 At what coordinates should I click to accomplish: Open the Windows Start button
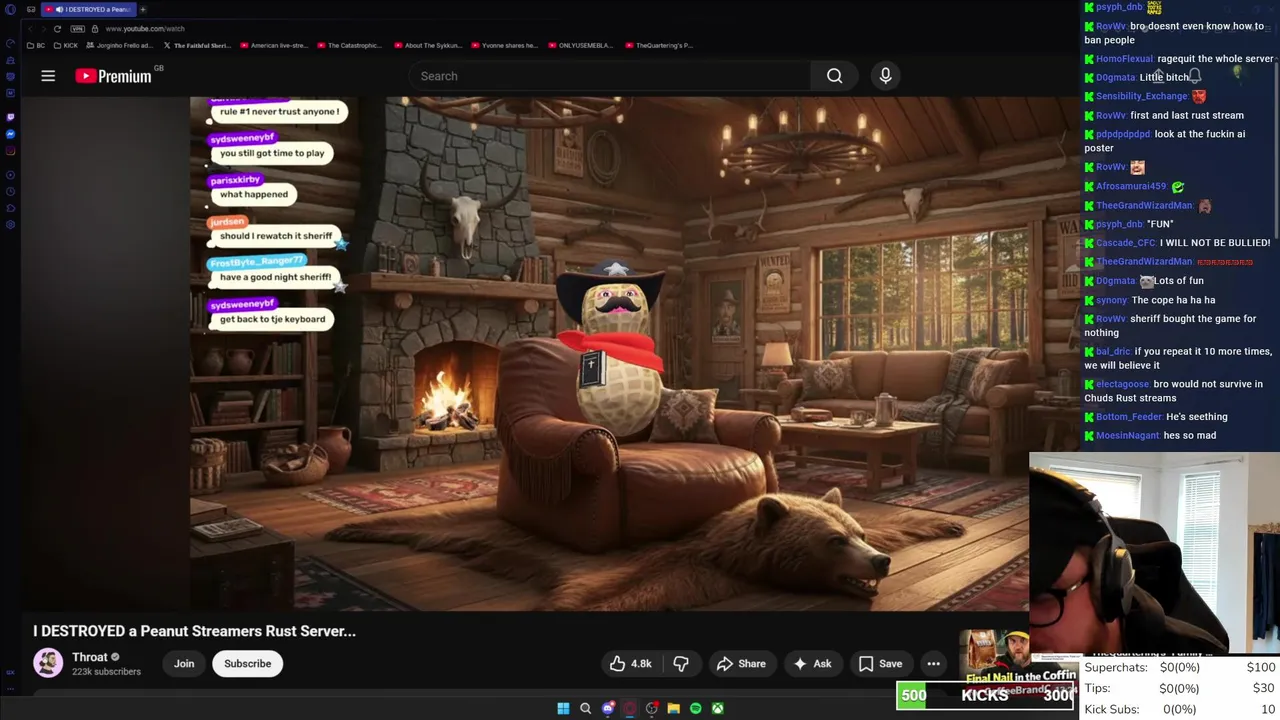pos(563,708)
